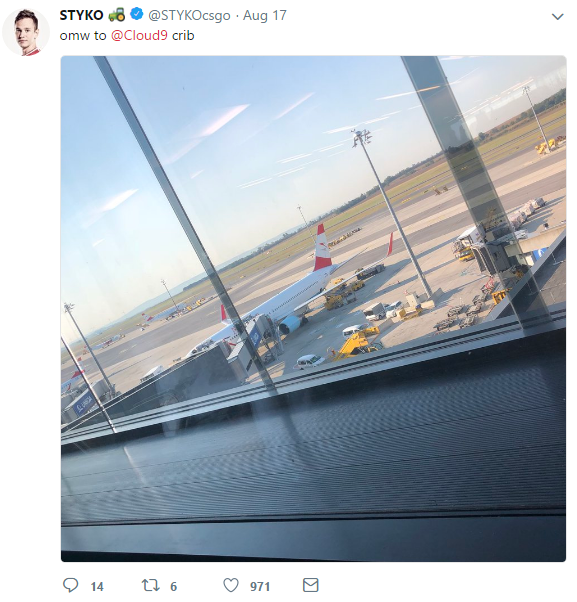Screen dimensions: 577x602
Task: Click the STYKO display name
Action: tap(81, 15)
